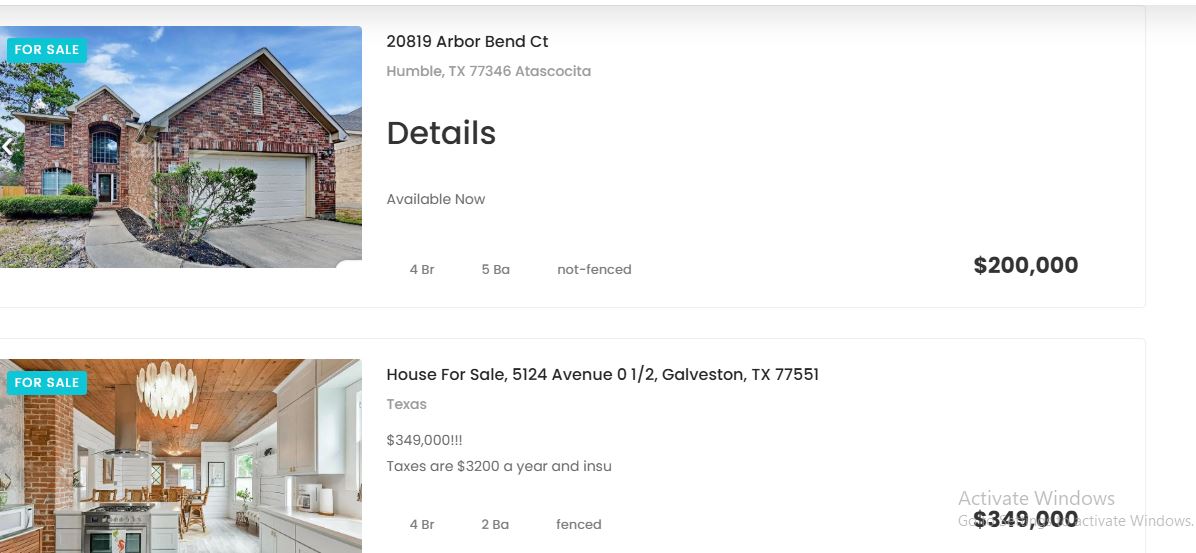This screenshot has height=553, width=1196.
Task: Click the Available Now text
Action: (x=436, y=199)
